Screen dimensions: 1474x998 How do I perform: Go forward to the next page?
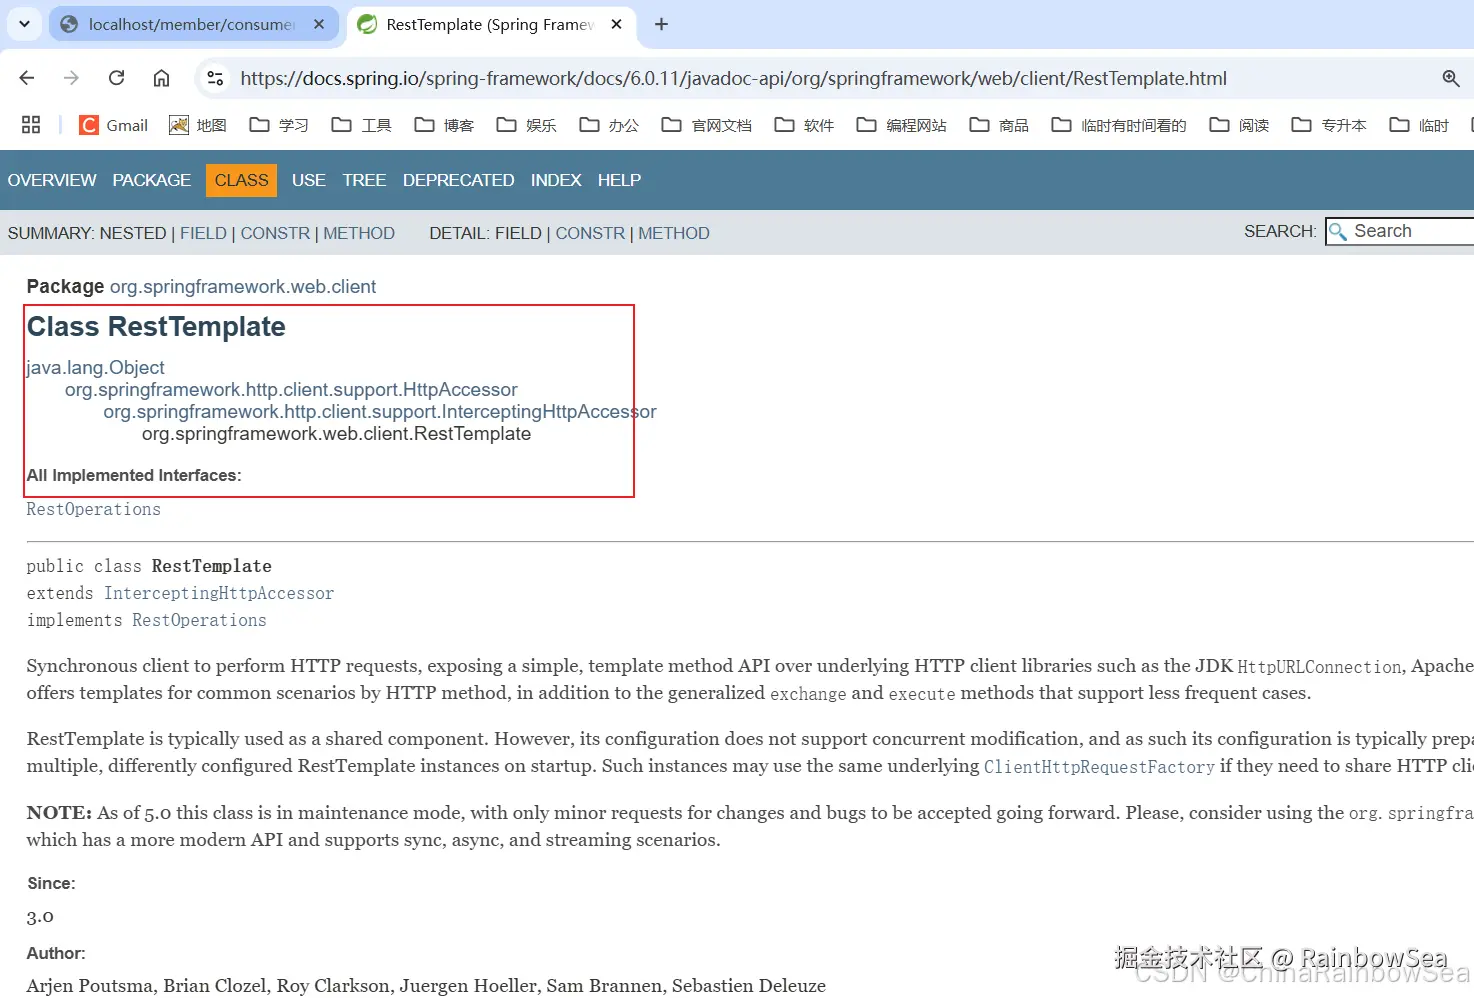(71, 78)
